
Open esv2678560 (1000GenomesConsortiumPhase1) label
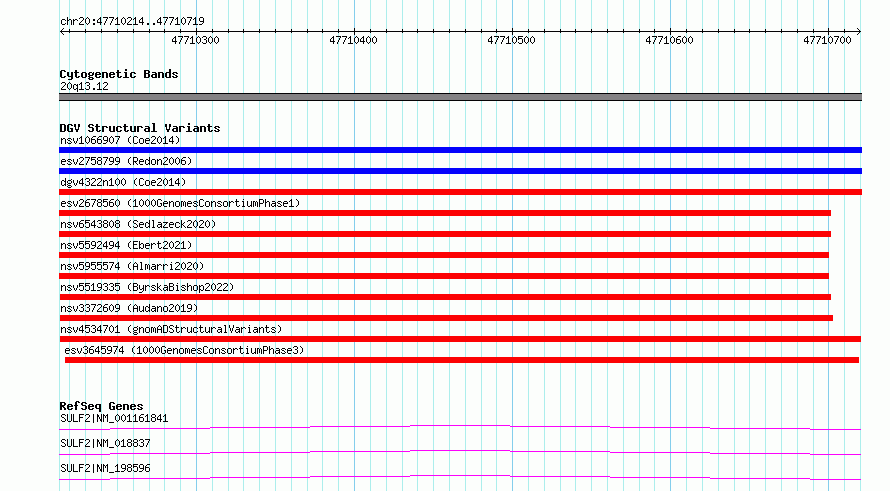click(x=180, y=203)
